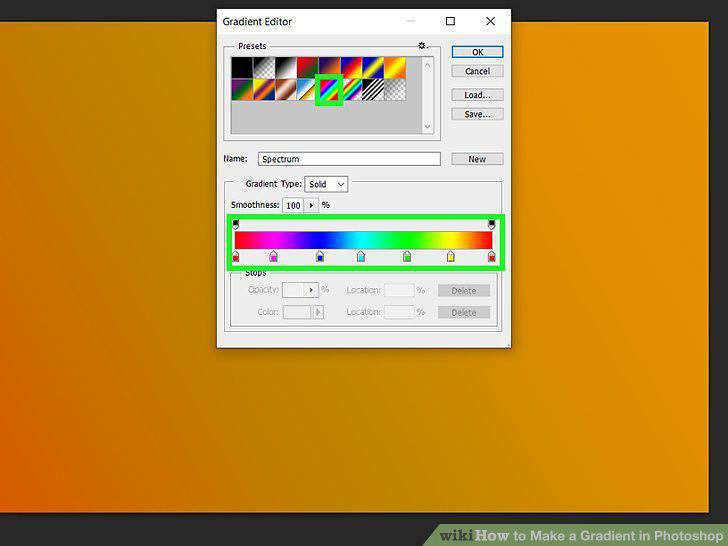
Task: Click the rainbow gradient preview bar
Action: click(364, 240)
